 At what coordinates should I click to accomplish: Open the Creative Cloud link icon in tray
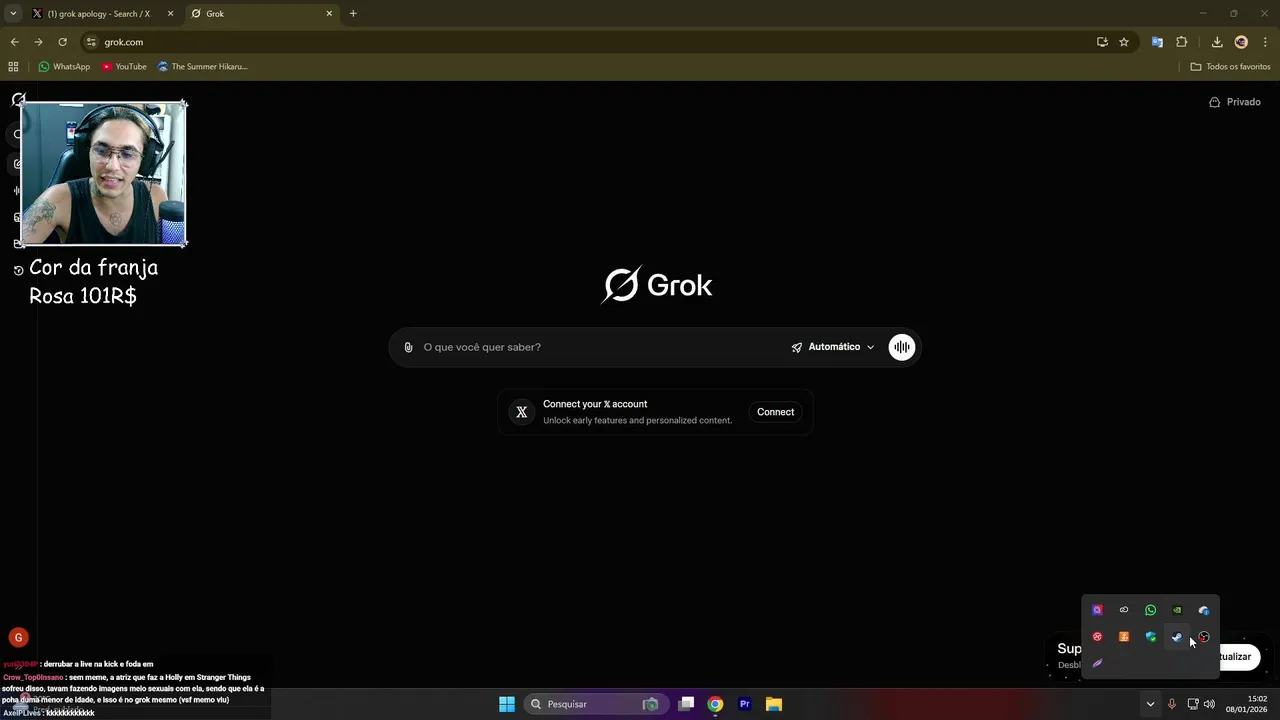pos(1124,610)
